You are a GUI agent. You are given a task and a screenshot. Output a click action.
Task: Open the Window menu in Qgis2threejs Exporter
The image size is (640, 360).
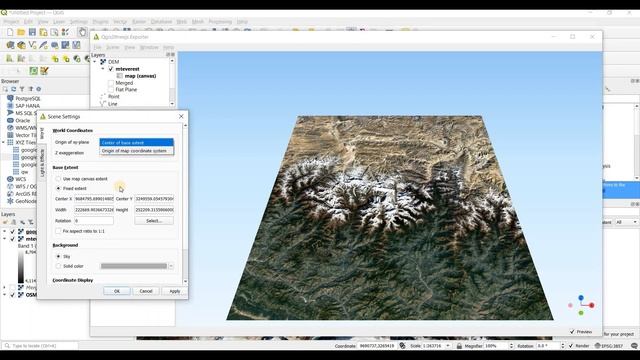tap(149, 47)
